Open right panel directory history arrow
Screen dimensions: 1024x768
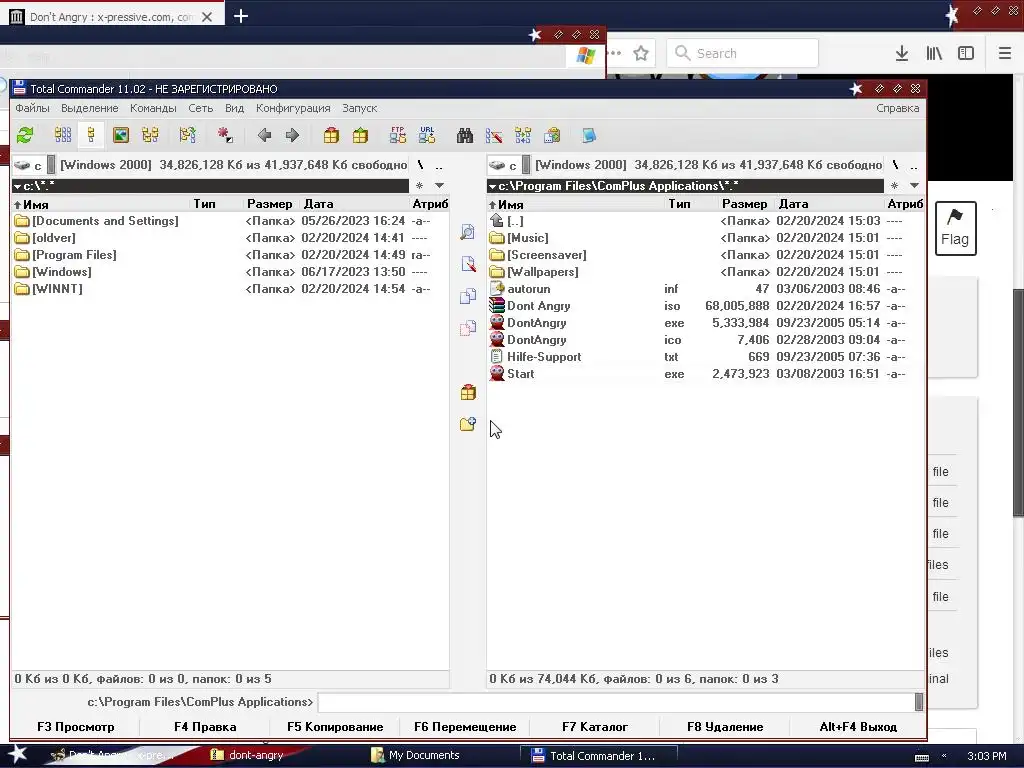click(914, 185)
